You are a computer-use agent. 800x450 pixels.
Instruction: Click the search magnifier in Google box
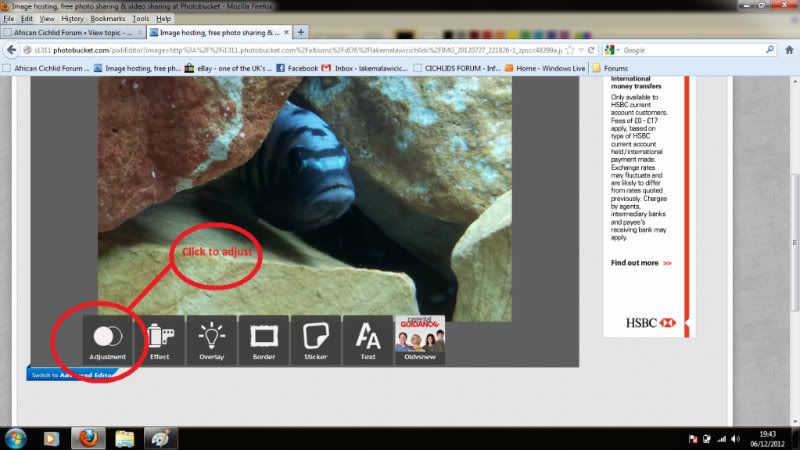coord(769,50)
